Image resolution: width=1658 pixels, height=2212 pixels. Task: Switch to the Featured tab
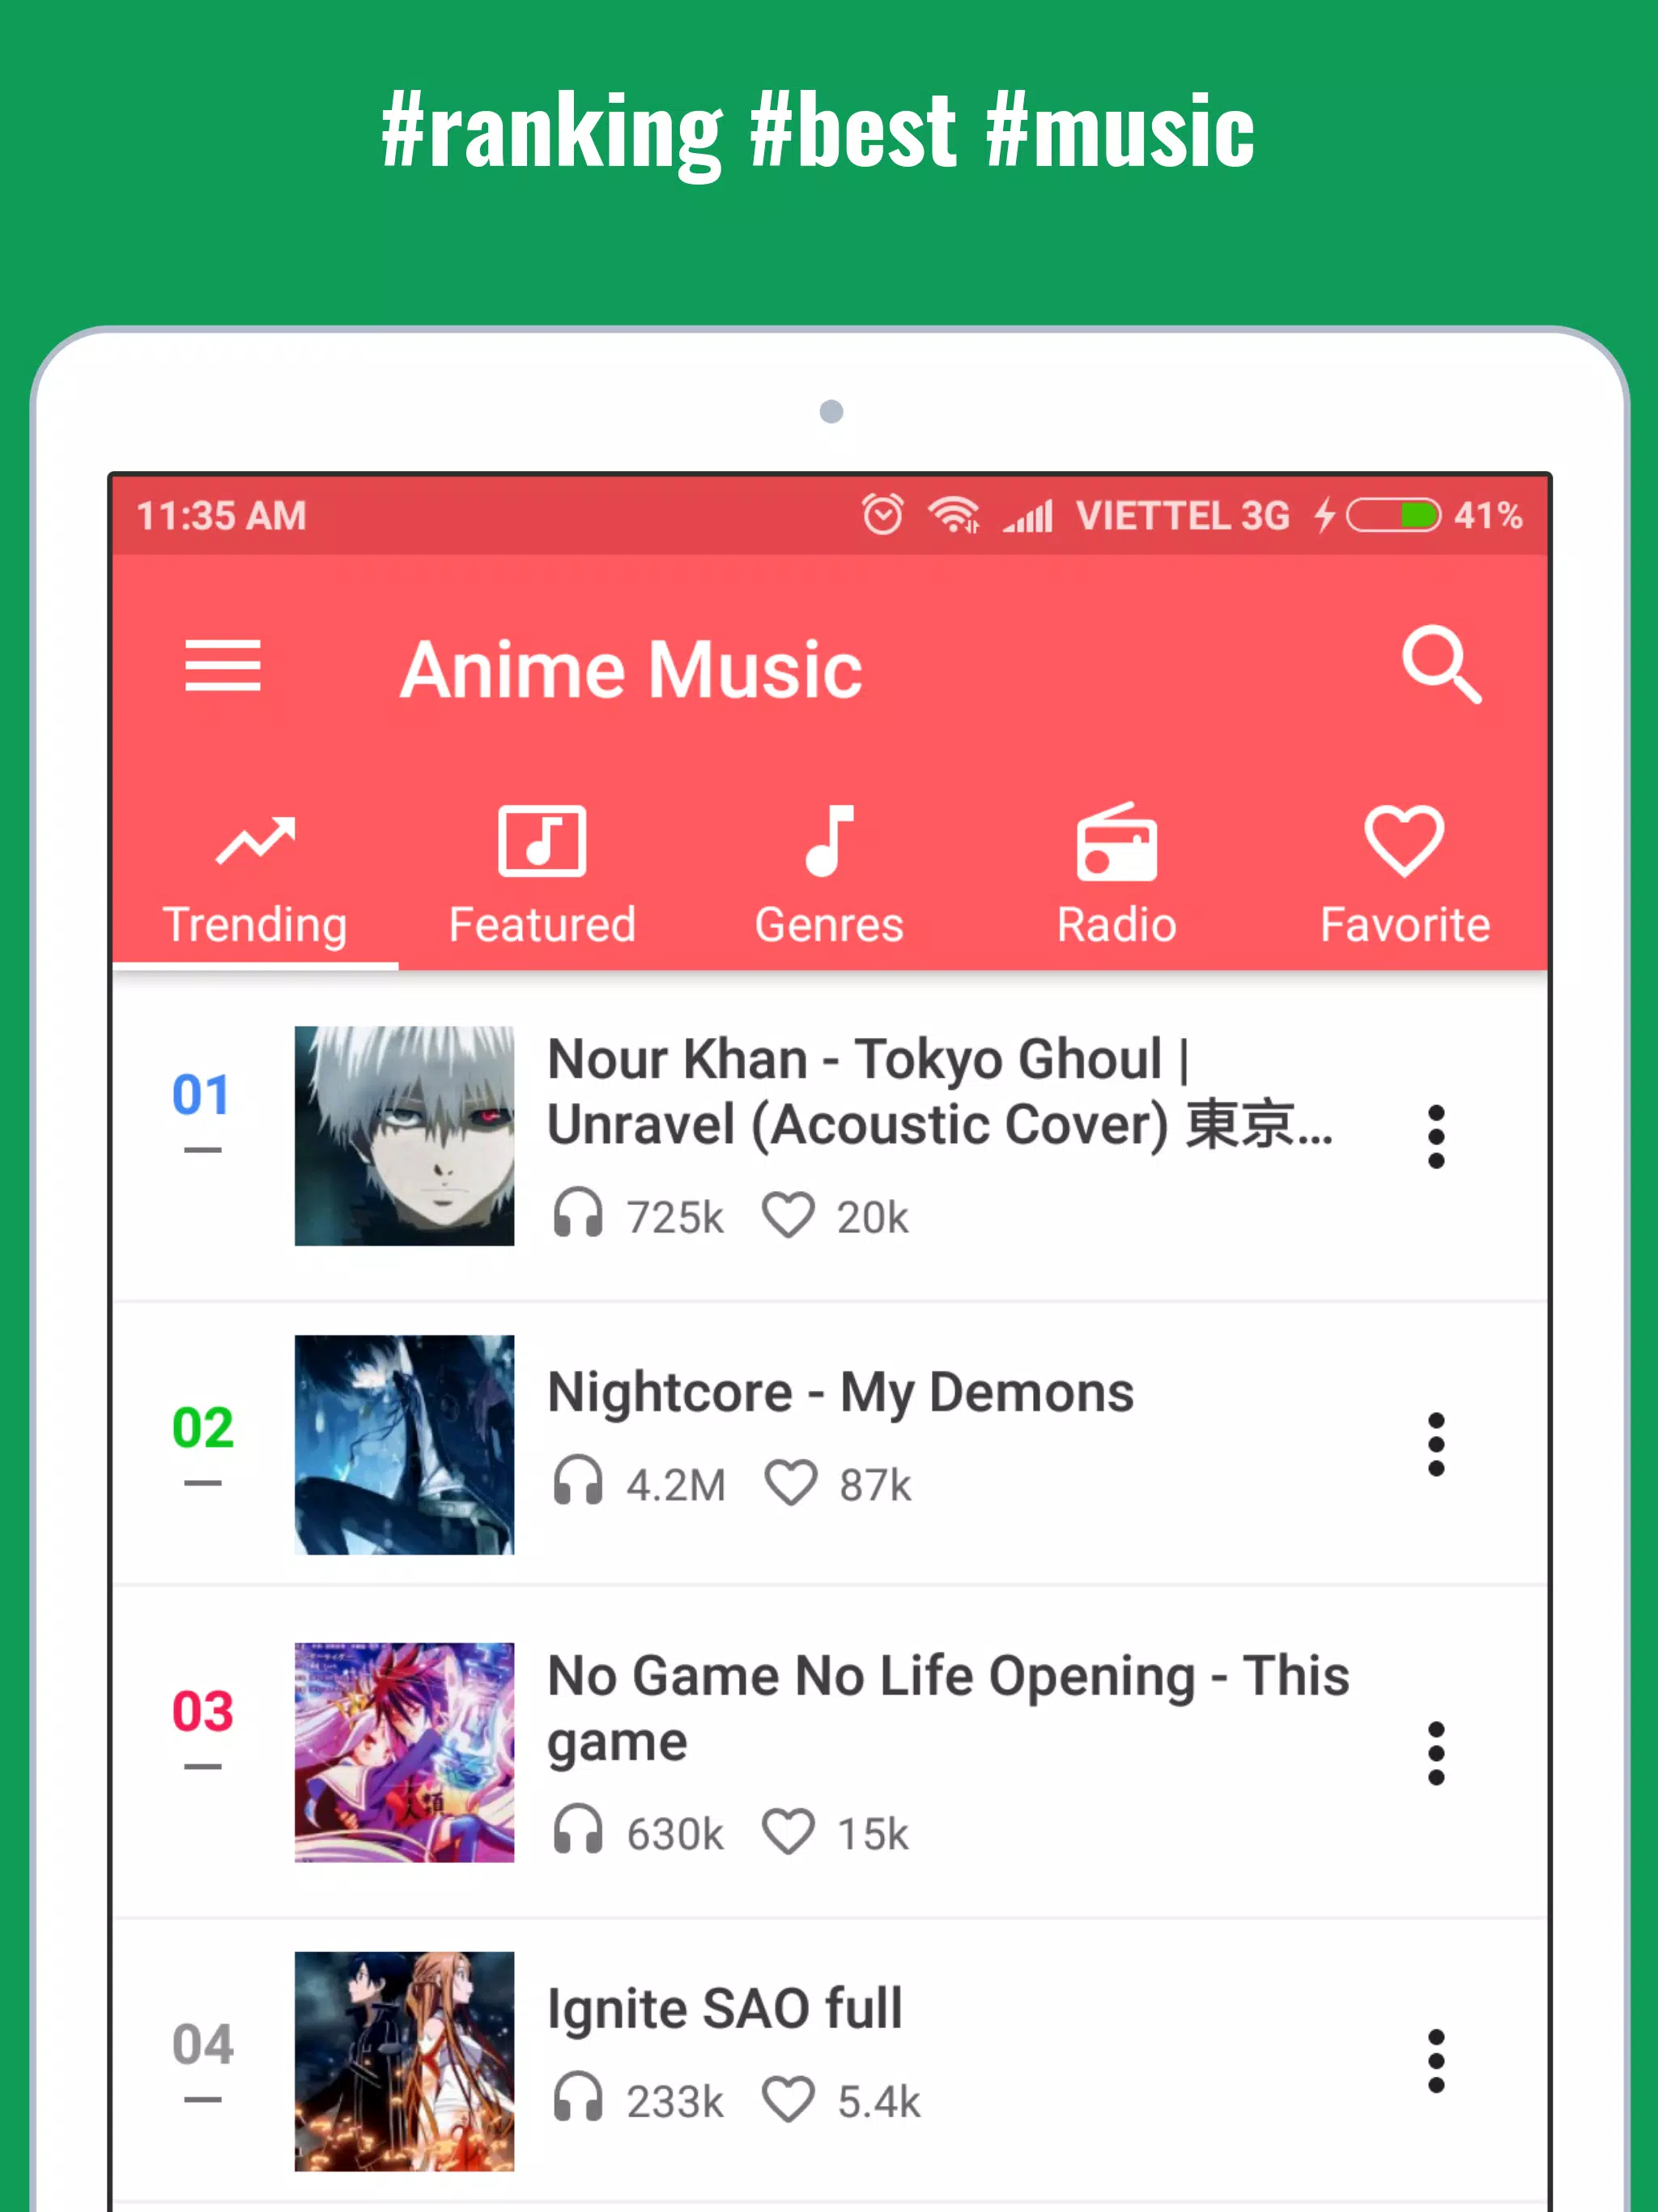pyautogui.click(x=540, y=873)
